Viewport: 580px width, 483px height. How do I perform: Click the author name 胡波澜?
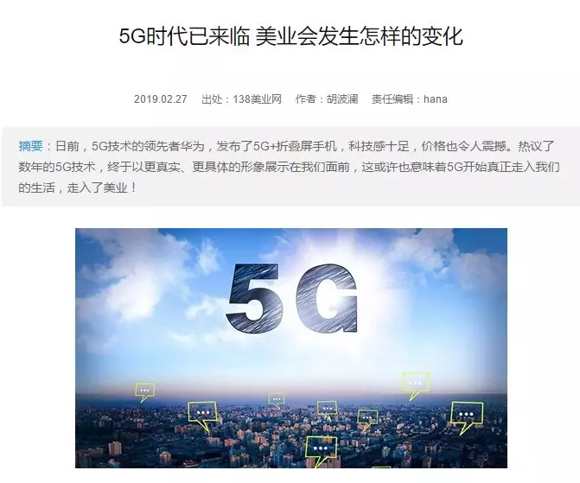point(343,99)
